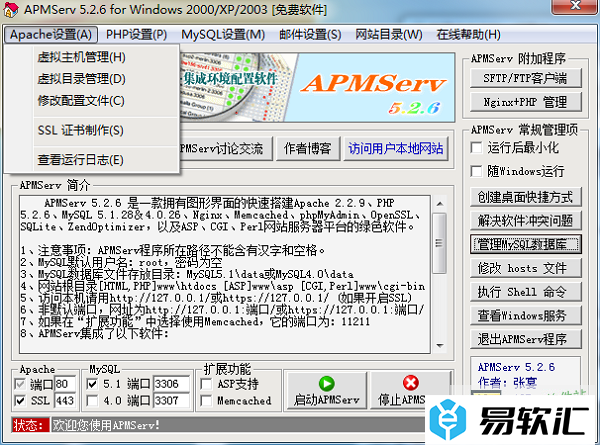Screen dimensions: 600x445
Task: Enable MySQL 4.0 checkbox
Action: tap(92, 401)
